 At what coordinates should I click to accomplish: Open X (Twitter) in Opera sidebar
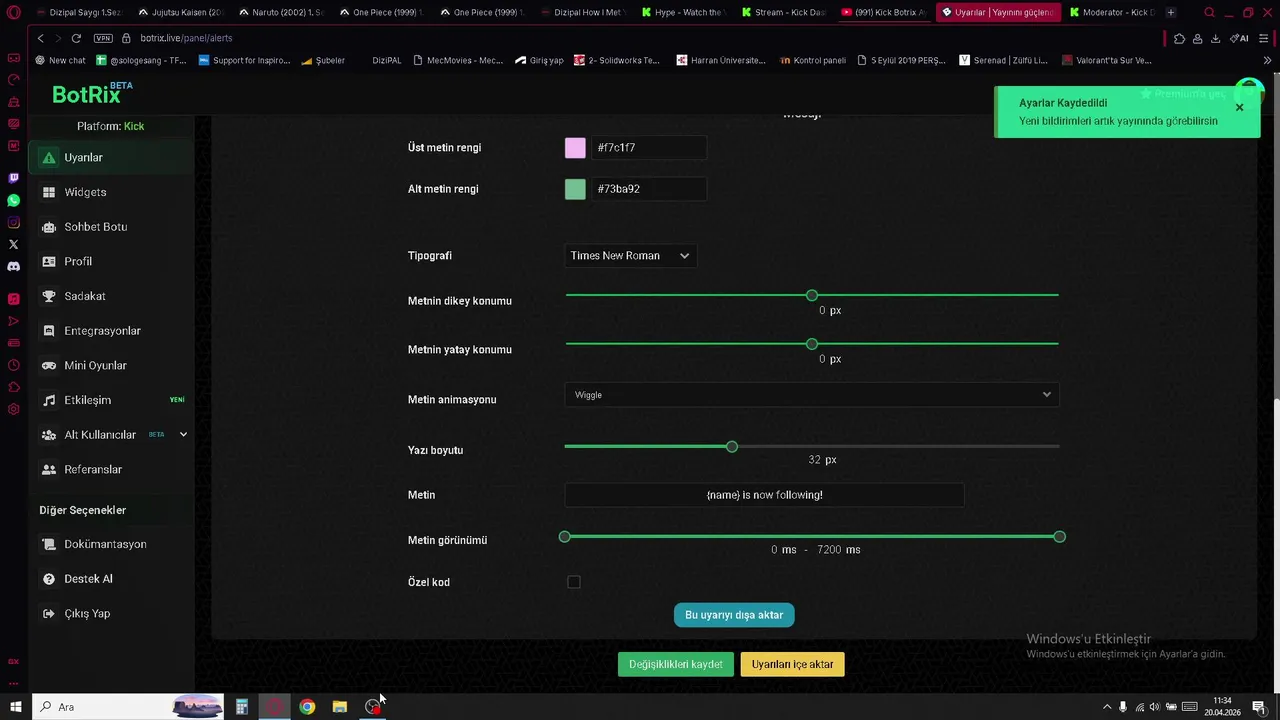click(13, 244)
